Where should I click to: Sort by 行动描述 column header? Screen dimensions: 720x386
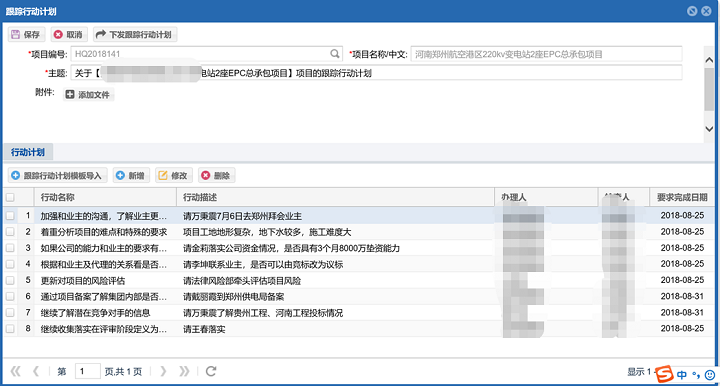coord(335,197)
